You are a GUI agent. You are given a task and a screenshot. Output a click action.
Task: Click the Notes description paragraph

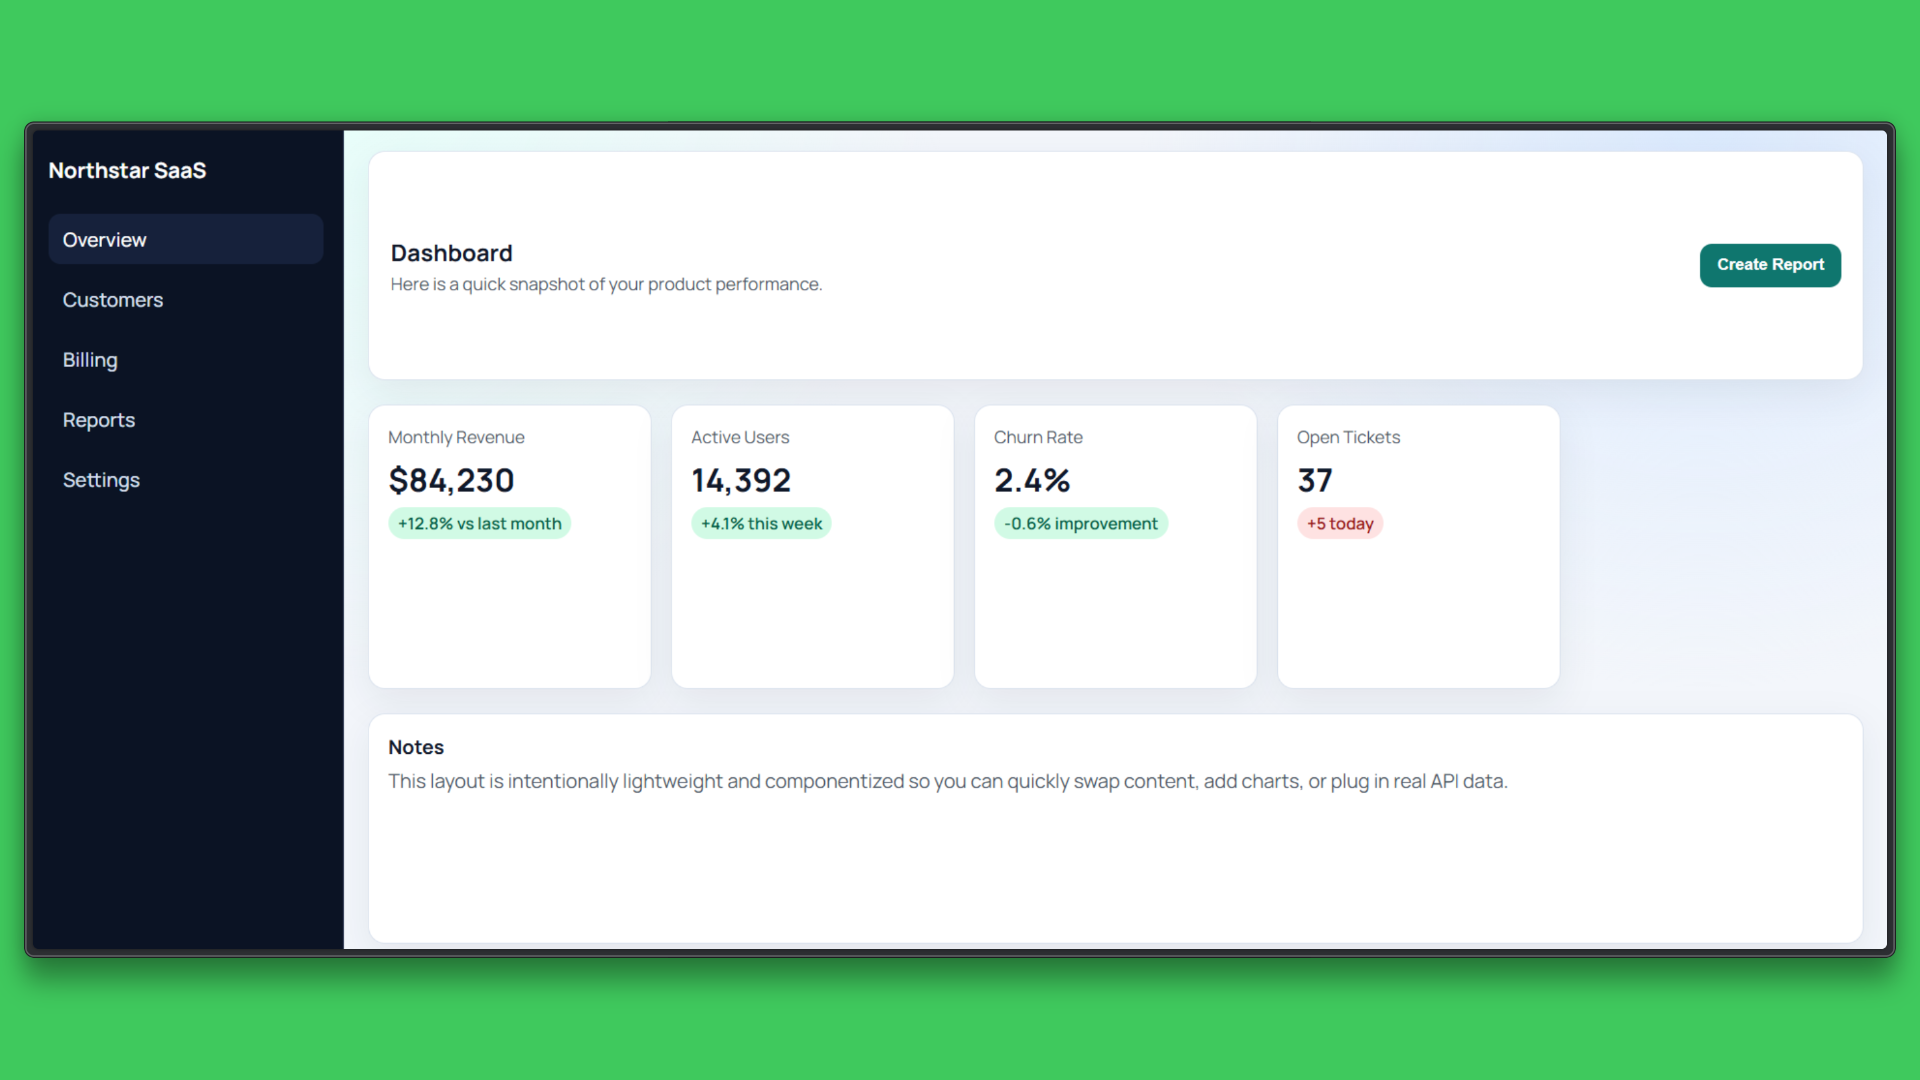coord(947,782)
